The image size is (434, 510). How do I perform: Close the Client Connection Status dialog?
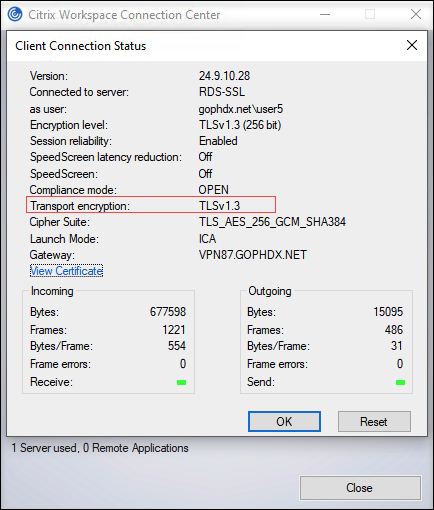(412, 45)
